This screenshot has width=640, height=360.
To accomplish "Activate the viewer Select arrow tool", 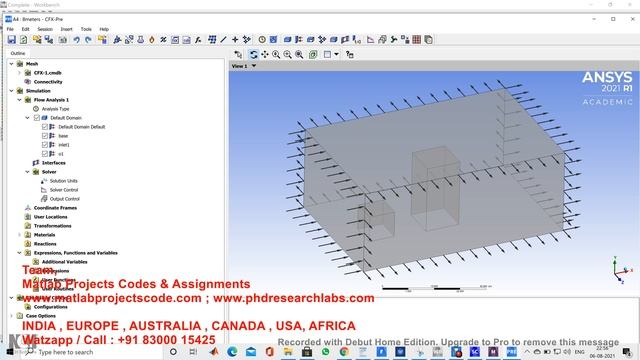I will [x=238, y=54].
